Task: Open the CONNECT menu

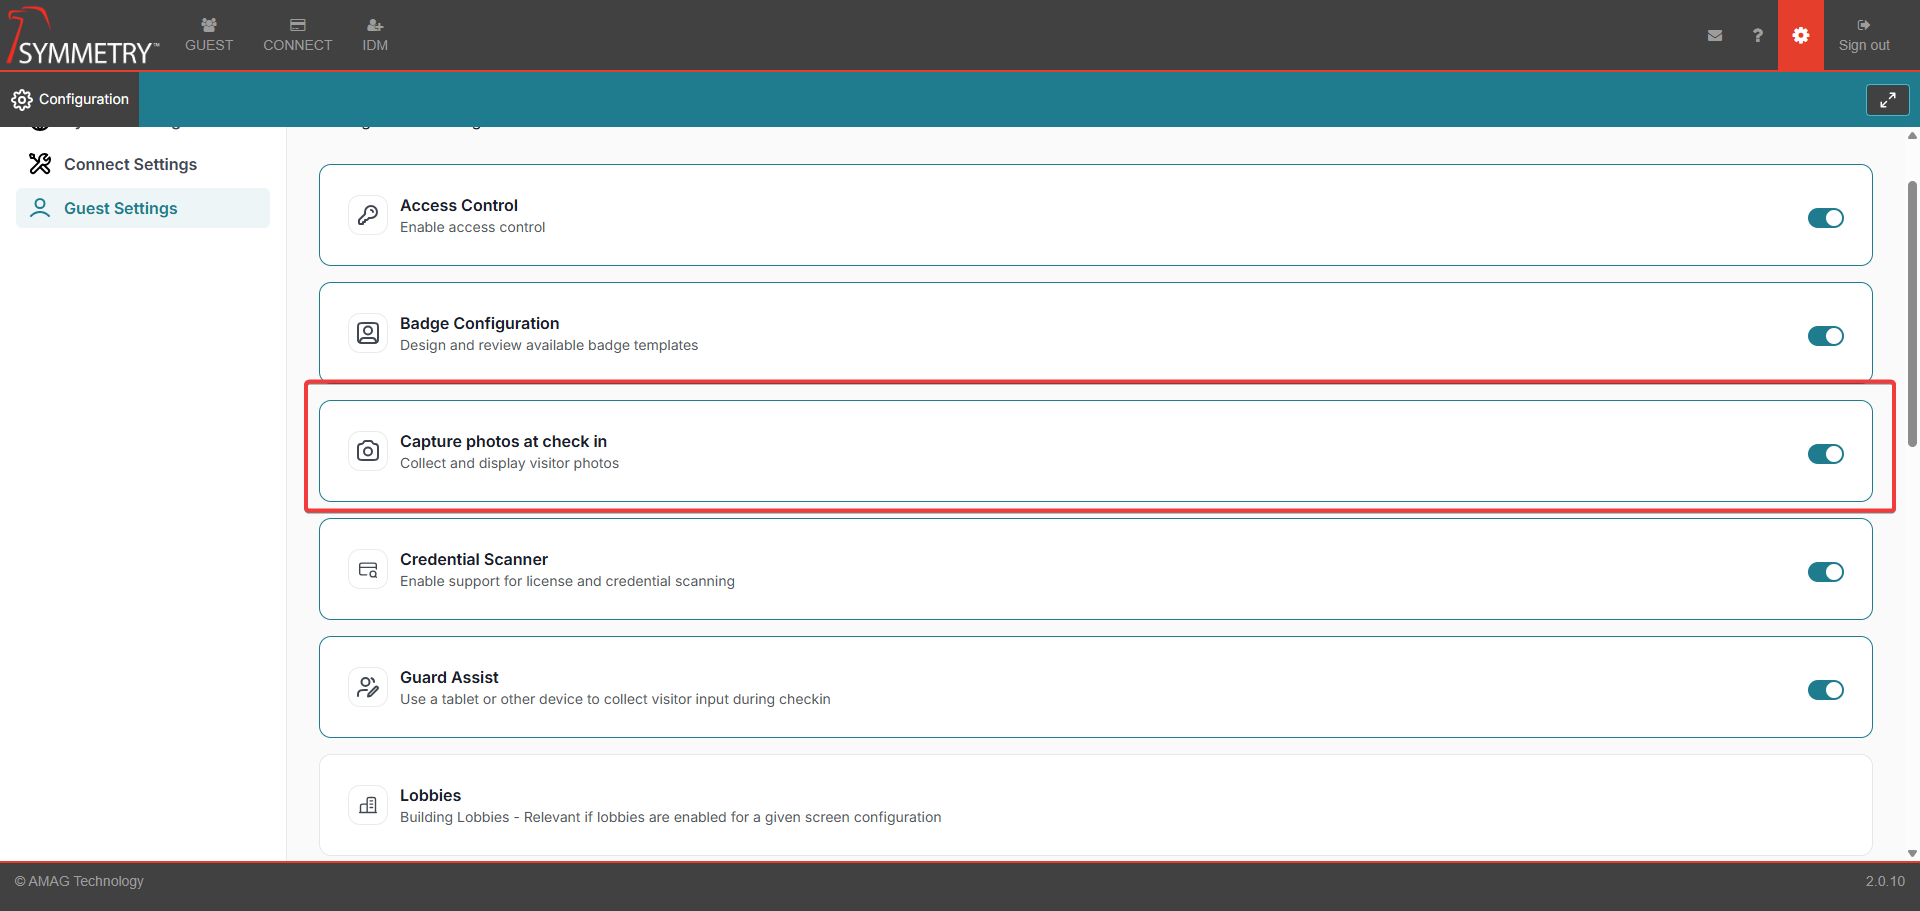Action: click(x=297, y=35)
